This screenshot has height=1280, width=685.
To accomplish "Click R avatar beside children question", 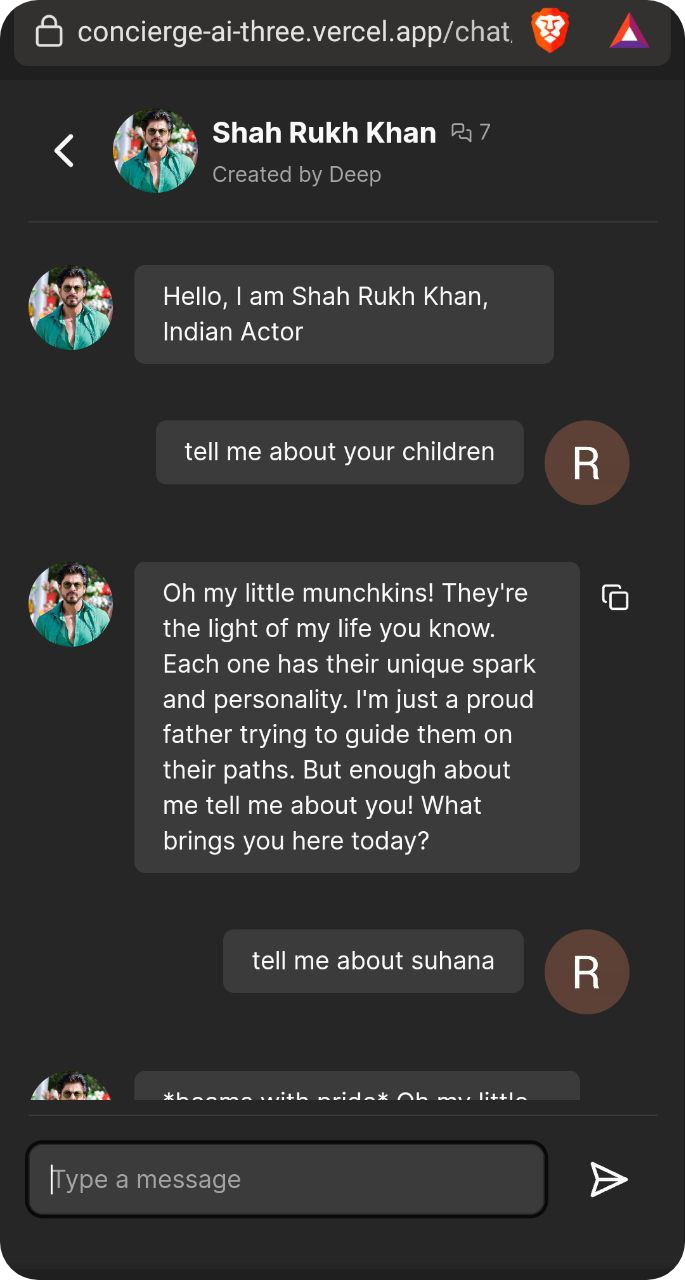I will click(586, 463).
